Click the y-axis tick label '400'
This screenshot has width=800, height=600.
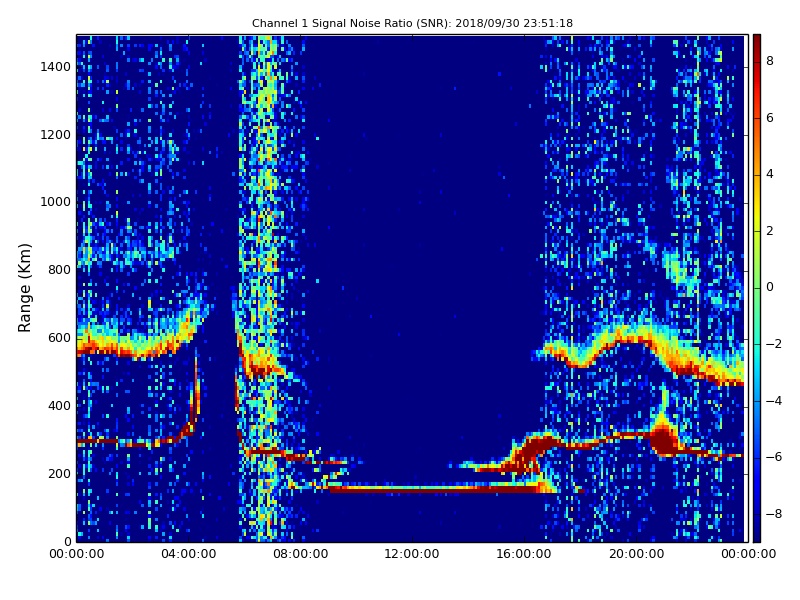60,406
